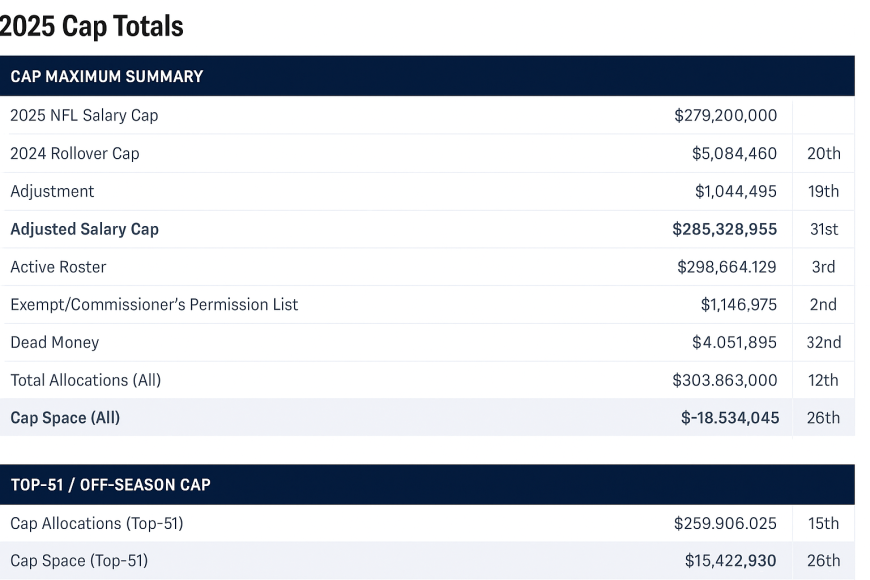Click the 2024 Rollover Cap label
This screenshot has height=580, width=870.
(x=75, y=153)
